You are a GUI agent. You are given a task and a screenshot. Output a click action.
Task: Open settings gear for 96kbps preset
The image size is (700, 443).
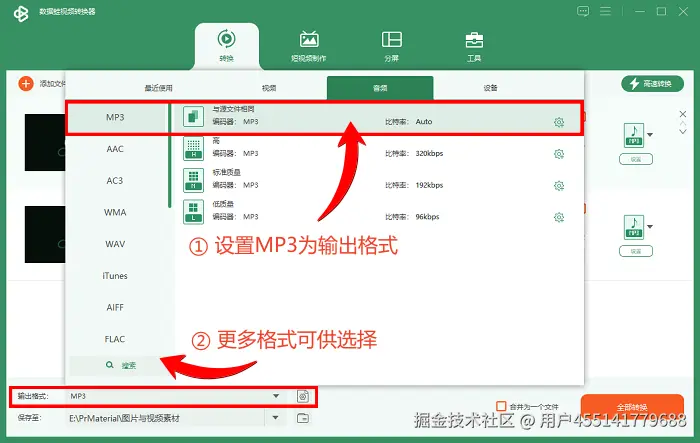[559, 217]
